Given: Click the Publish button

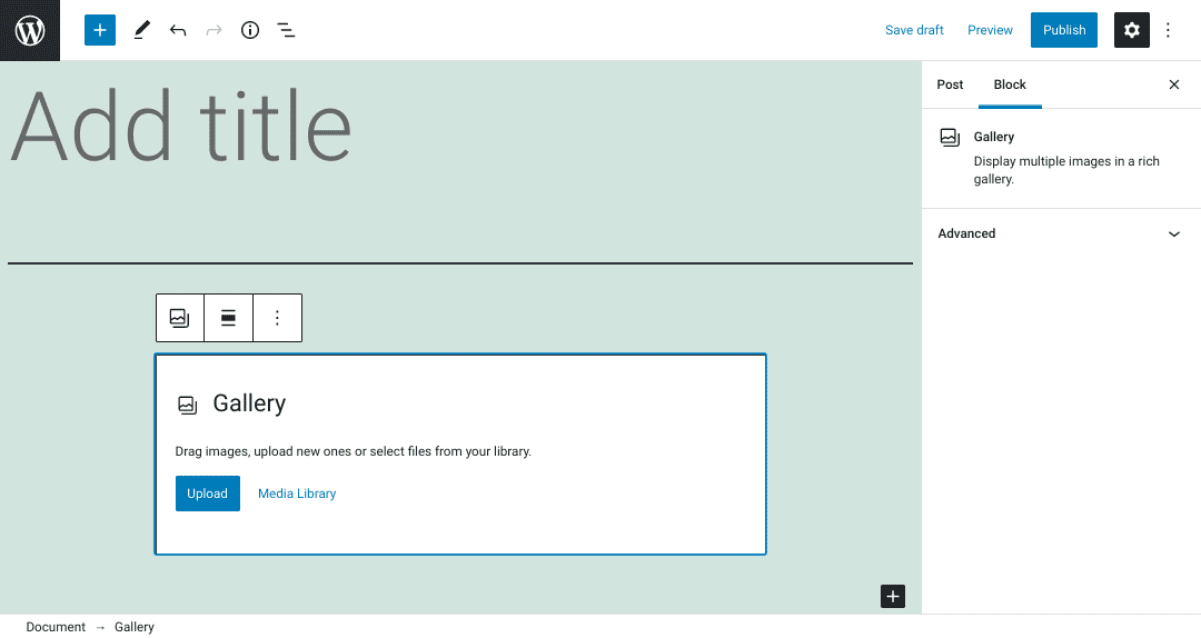Looking at the screenshot, I should click(x=1063, y=30).
